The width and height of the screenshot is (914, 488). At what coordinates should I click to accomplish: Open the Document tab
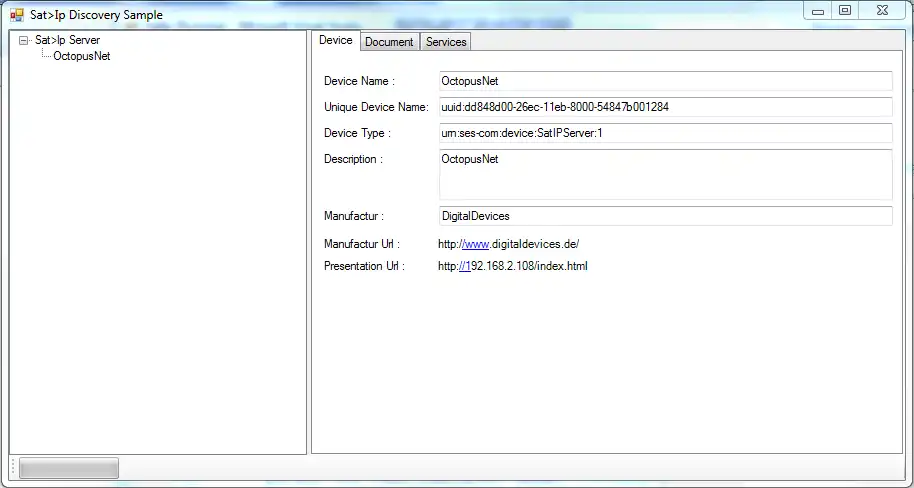tap(389, 42)
